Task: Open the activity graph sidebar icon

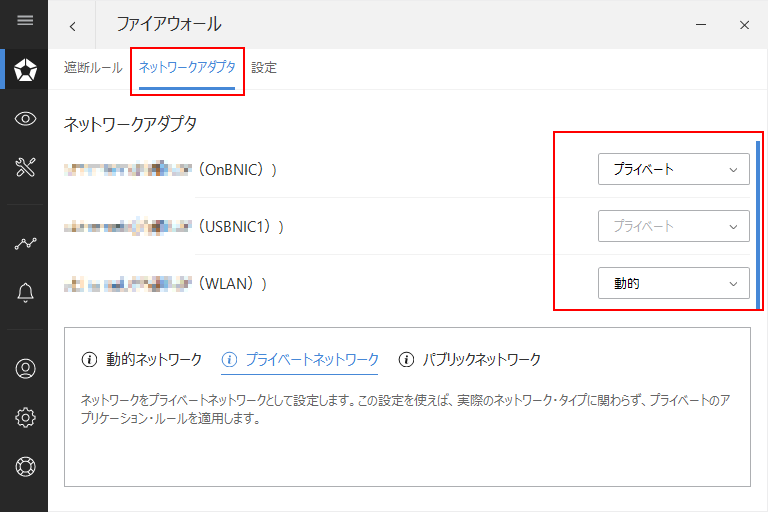Action: (25, 243)
